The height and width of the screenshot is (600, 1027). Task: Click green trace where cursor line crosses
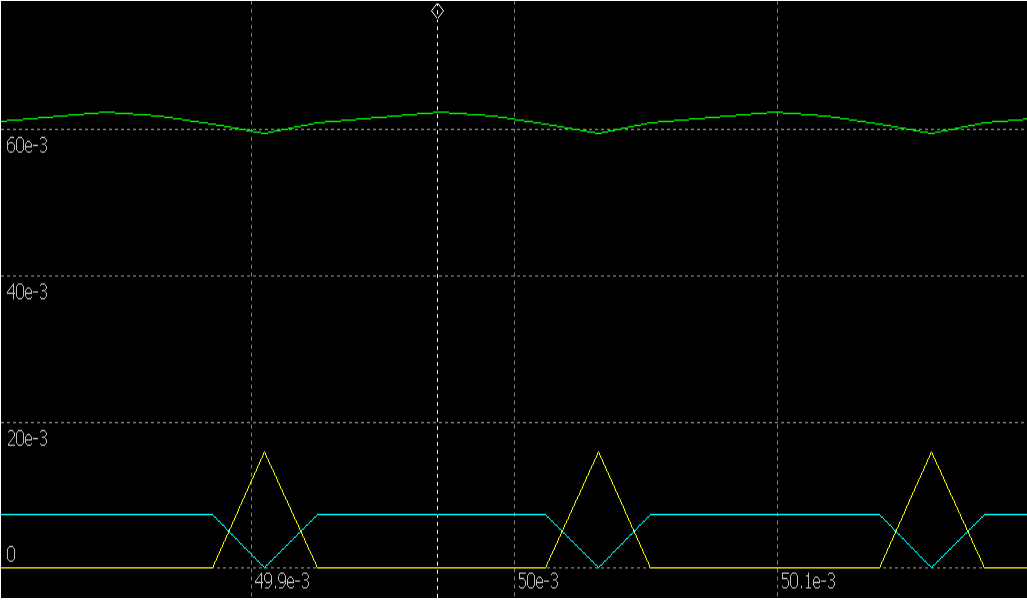point(437,112)
